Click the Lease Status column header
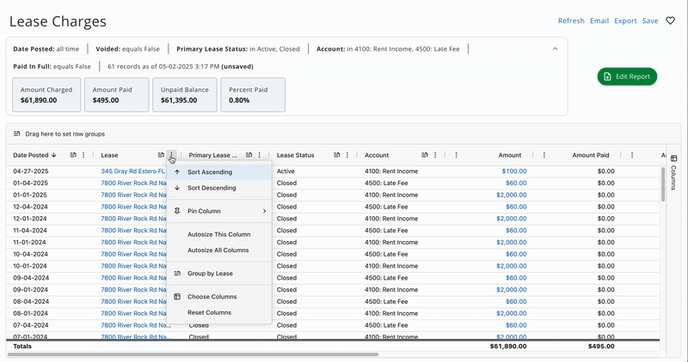The image size is (688, 362). (295, 155)
